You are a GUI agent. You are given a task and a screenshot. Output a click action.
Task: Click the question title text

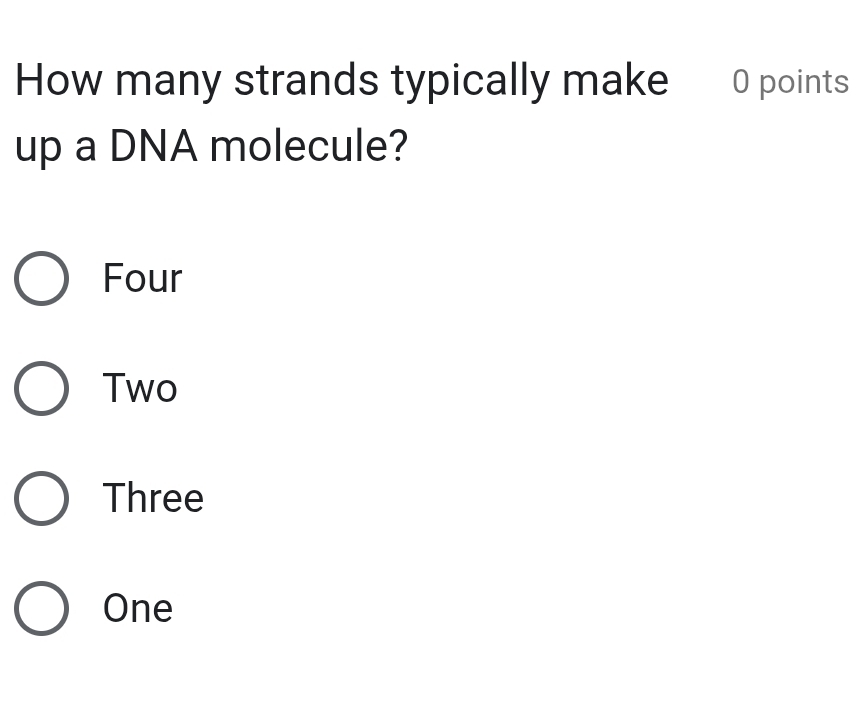pos(340,80)
